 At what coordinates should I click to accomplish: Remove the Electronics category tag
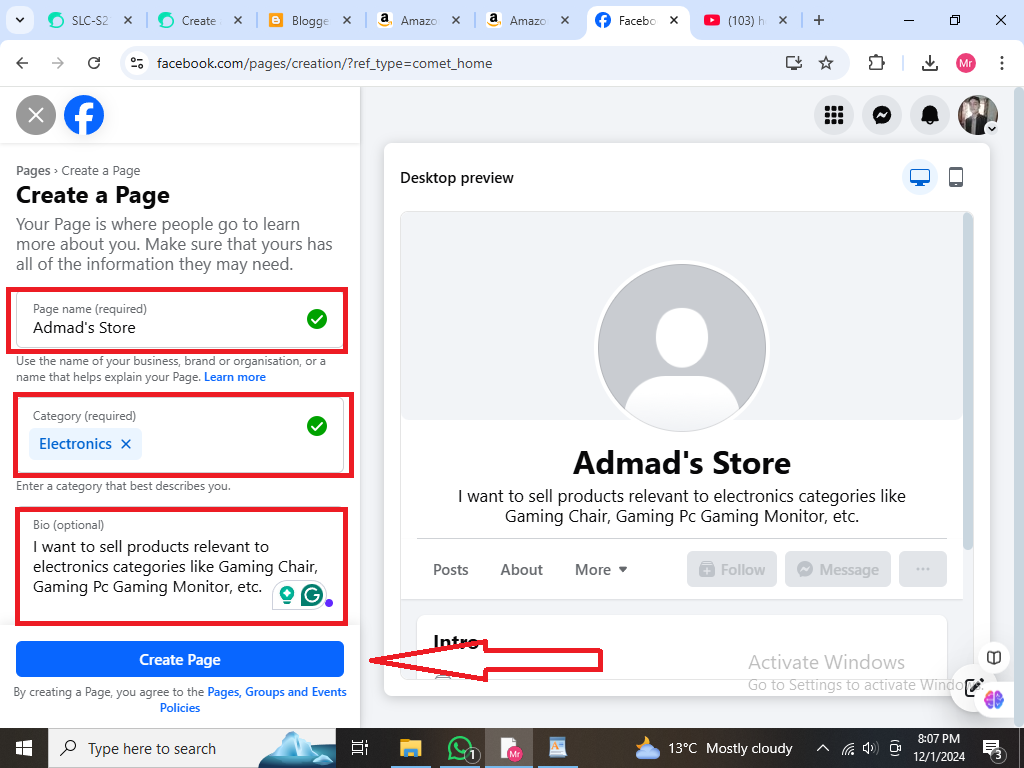(x=126, y=444)
